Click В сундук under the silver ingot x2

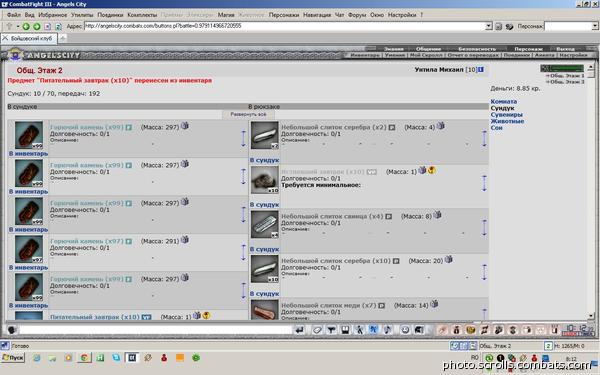point(265,160)
